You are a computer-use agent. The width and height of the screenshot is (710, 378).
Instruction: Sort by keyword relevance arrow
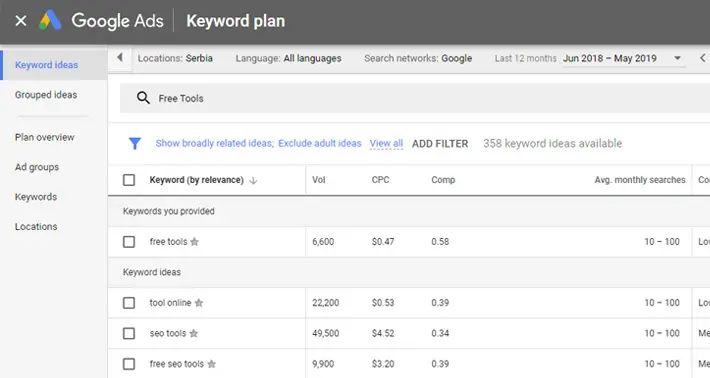point(254,180)
